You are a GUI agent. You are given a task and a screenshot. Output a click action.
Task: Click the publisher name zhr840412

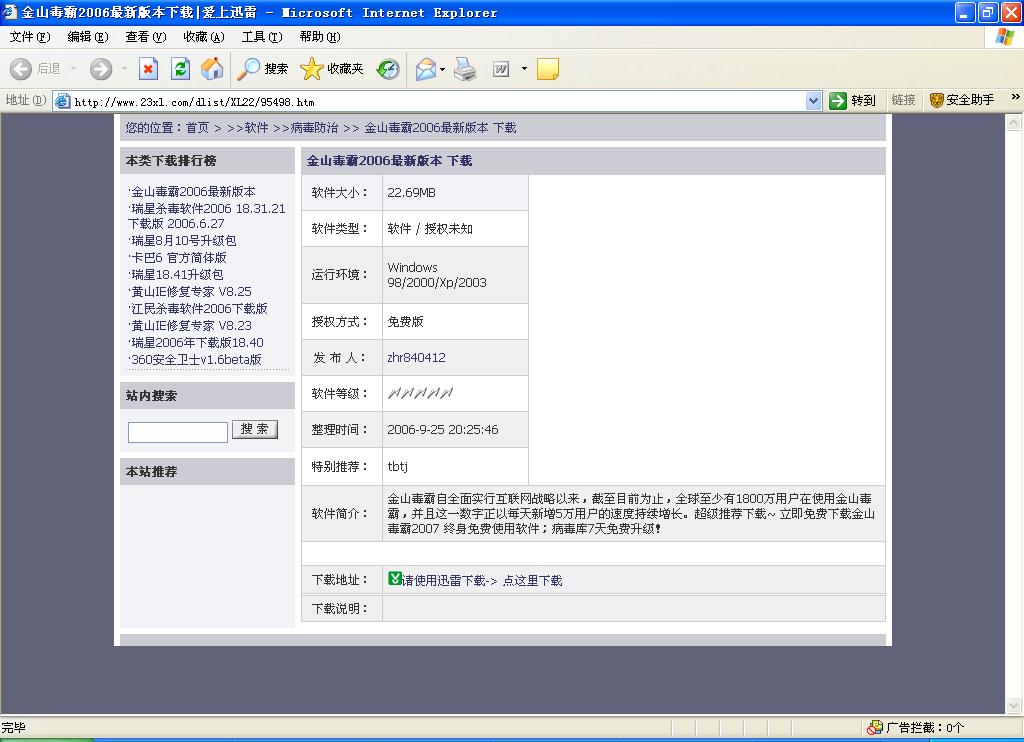pyautogui.click(x=417, y=357)
